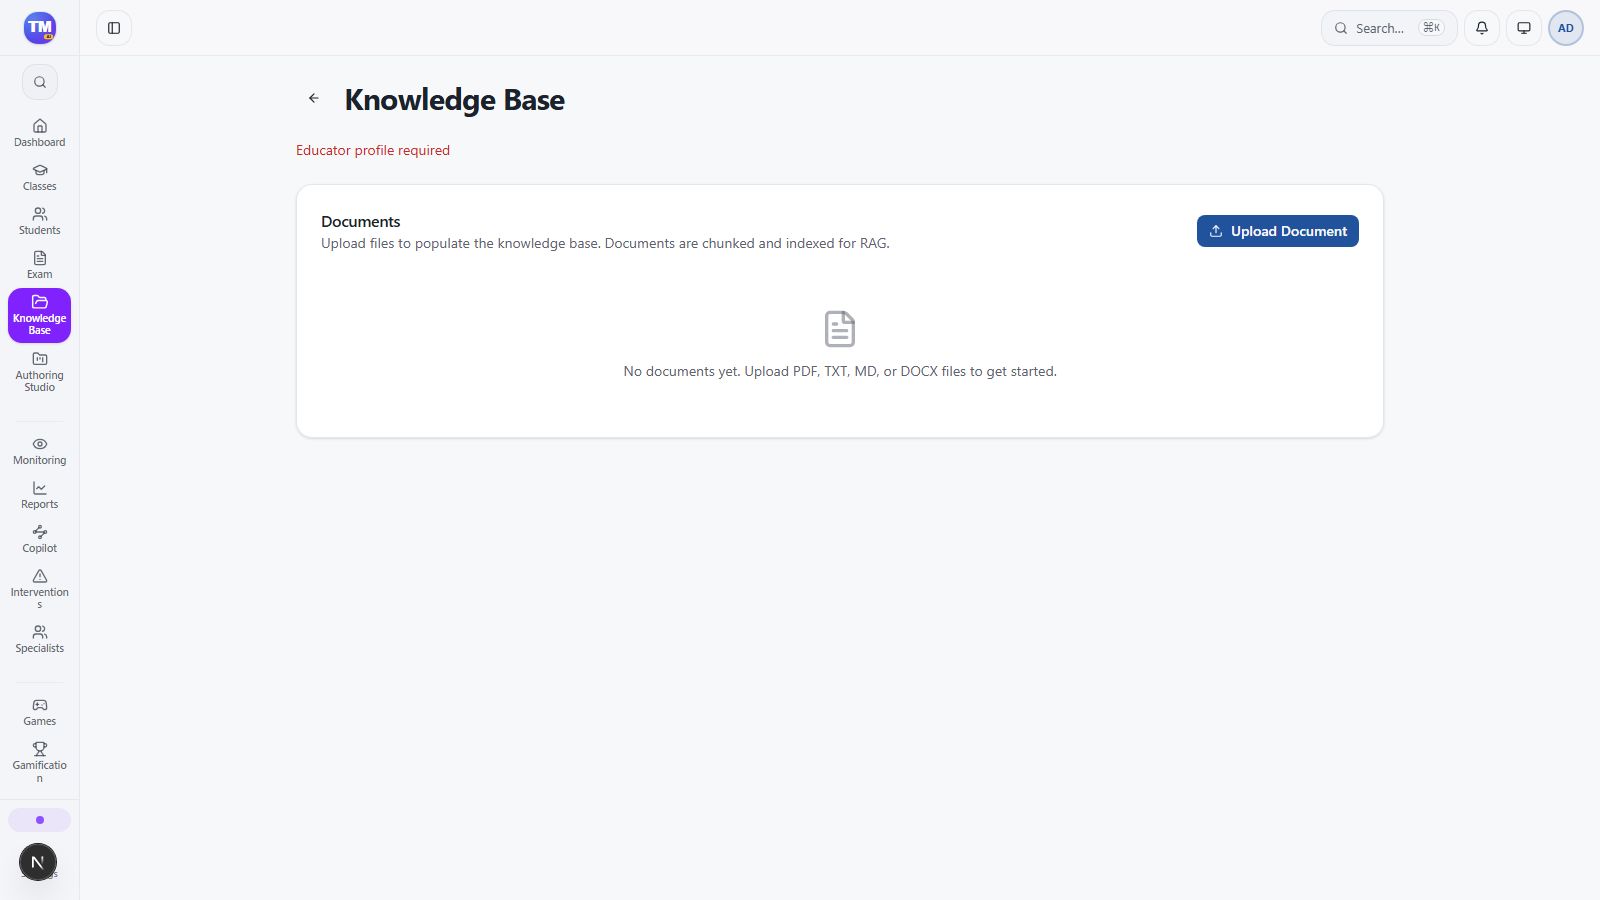Open the AD user avatar menu
Viewport: 1600px width, 900px height.
coord(1566,28)
